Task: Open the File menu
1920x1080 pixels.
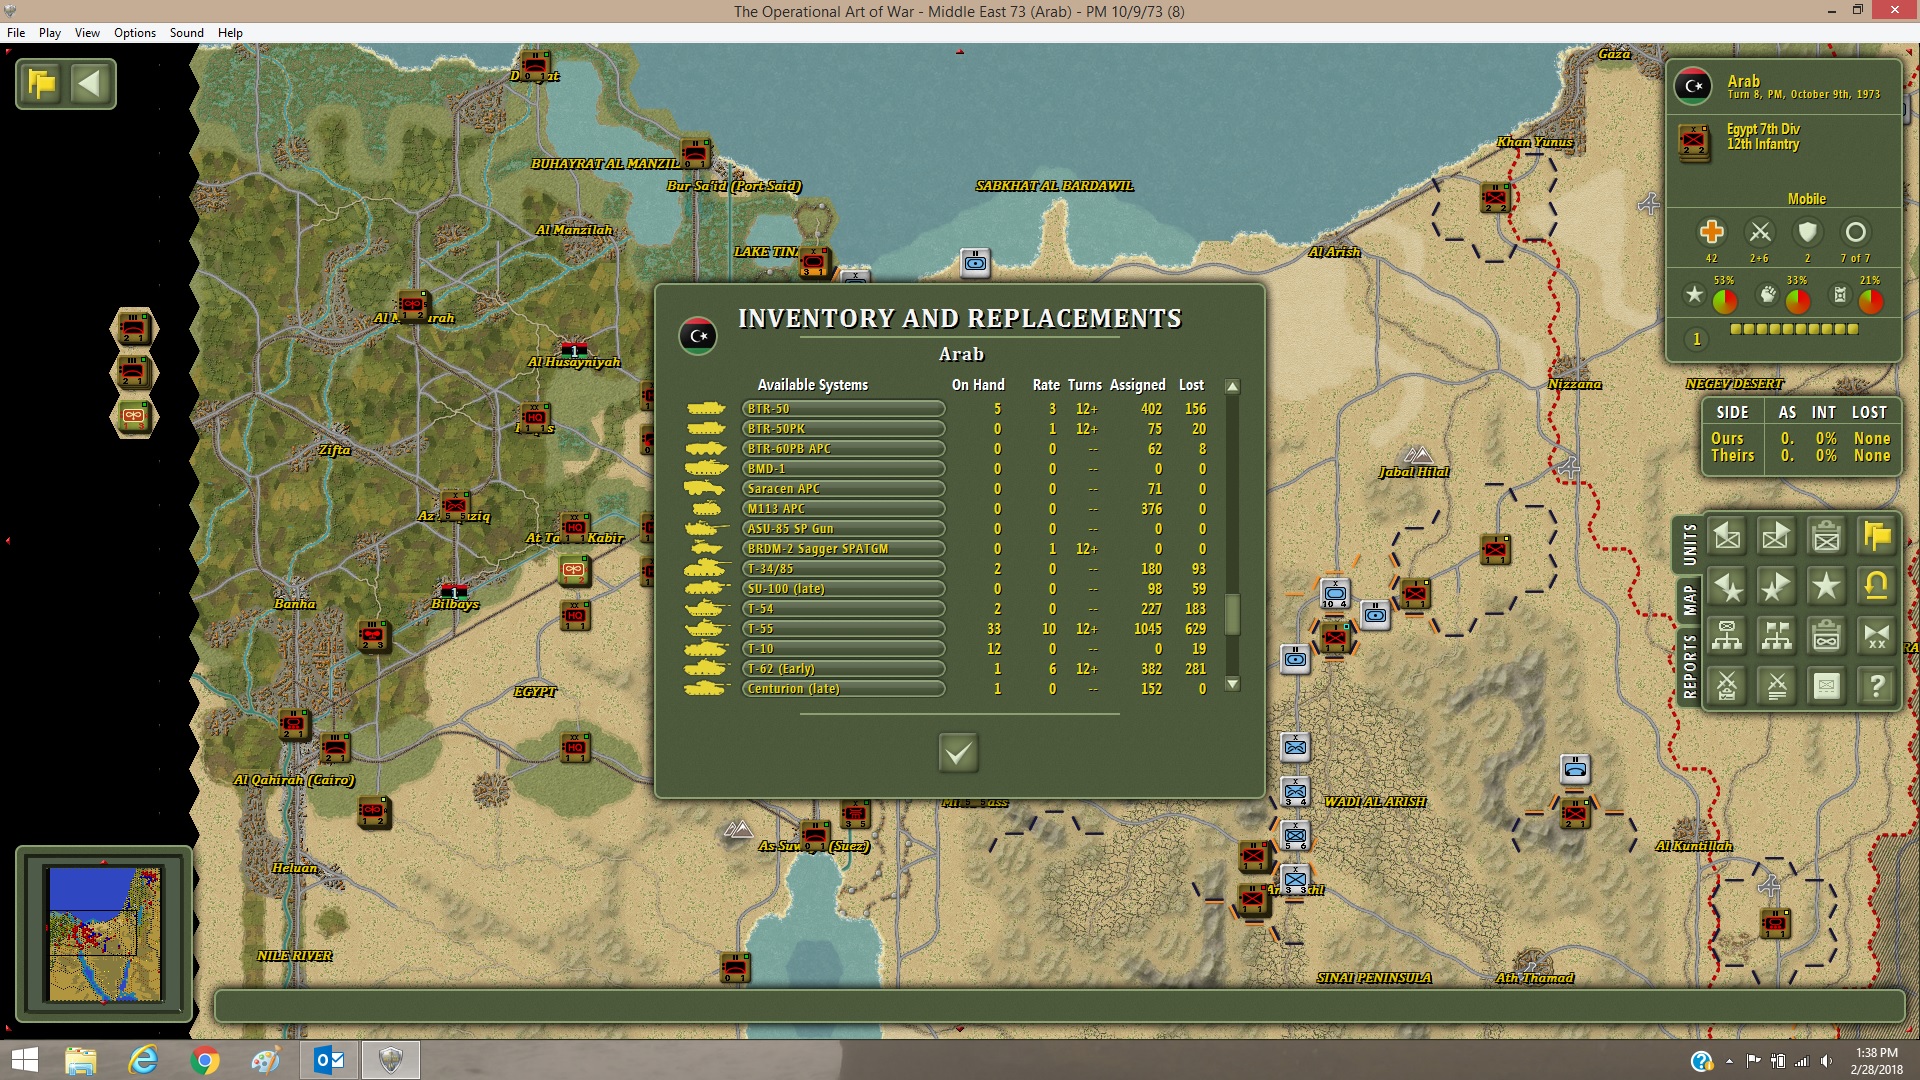Action: click(x=16, y=33)
